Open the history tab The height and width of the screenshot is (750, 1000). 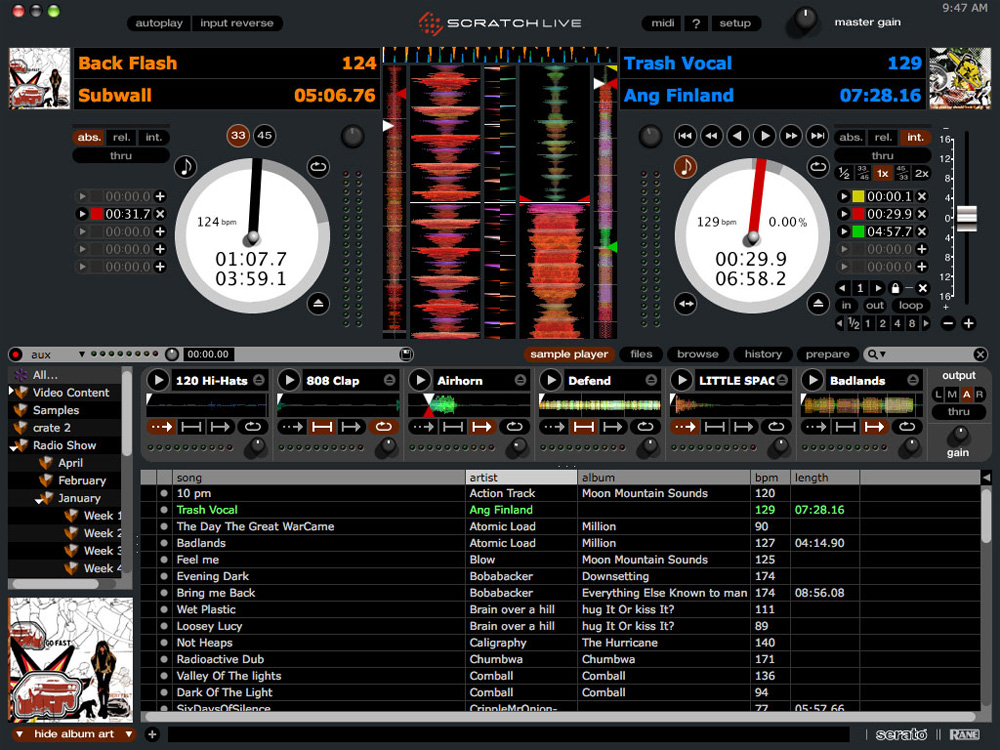point(763,355)
